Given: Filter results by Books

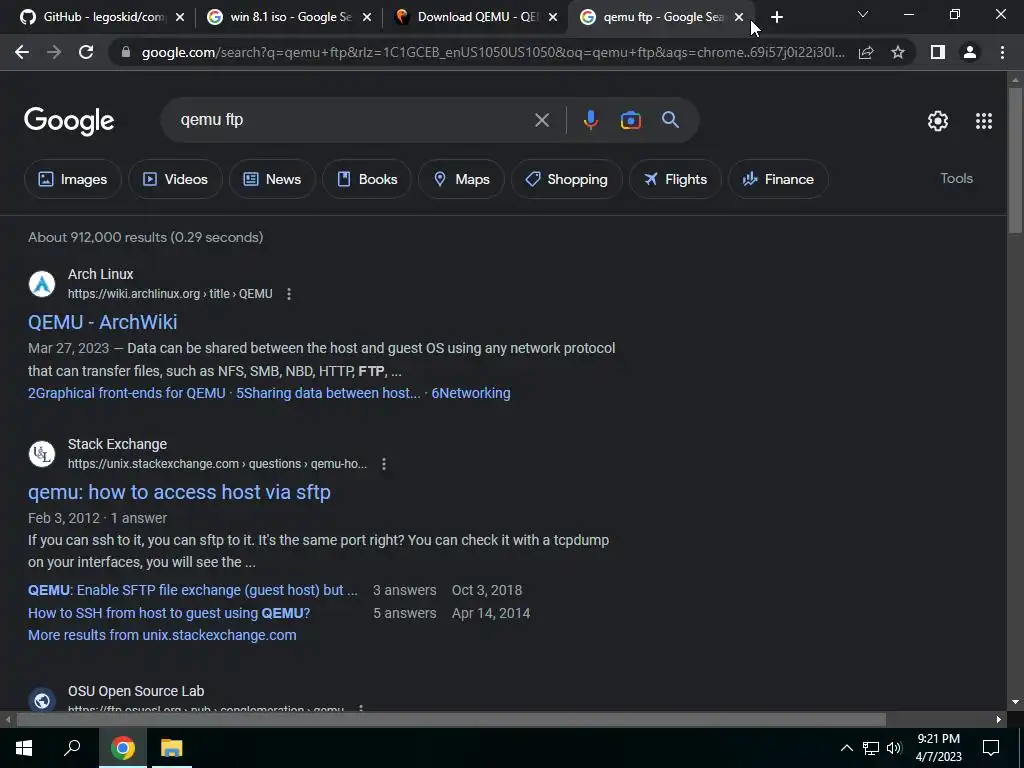Looking at the screenshot, I should click(x=366, y=179).
